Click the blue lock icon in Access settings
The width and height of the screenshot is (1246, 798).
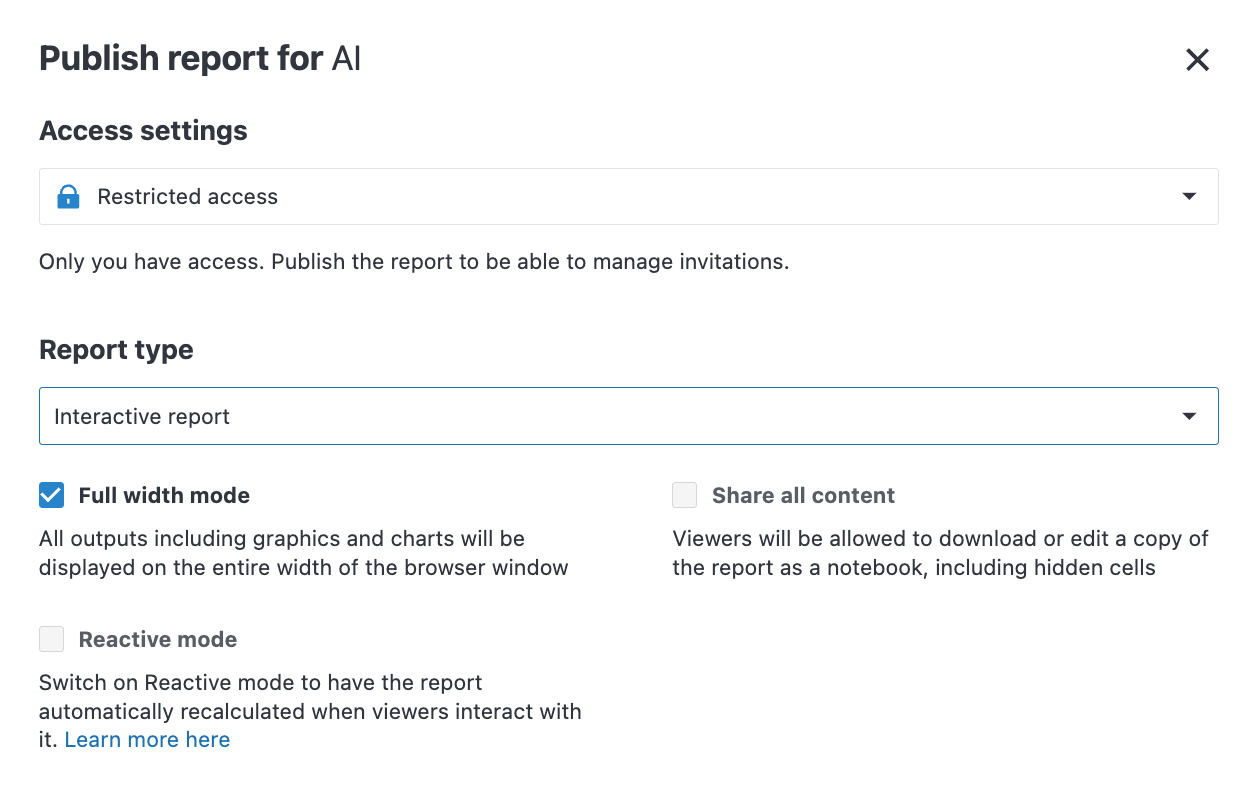point(68,196)
